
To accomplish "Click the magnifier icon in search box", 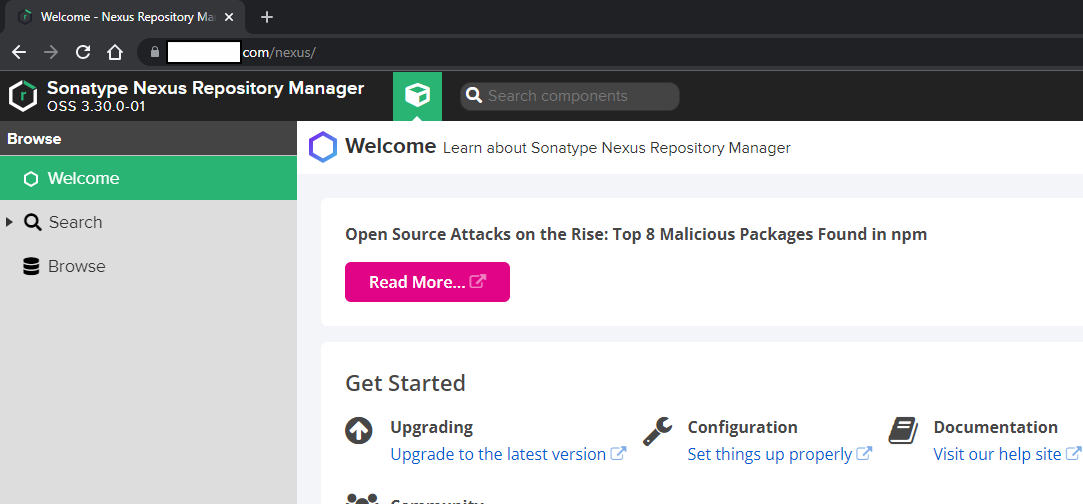I will [474, 95].
